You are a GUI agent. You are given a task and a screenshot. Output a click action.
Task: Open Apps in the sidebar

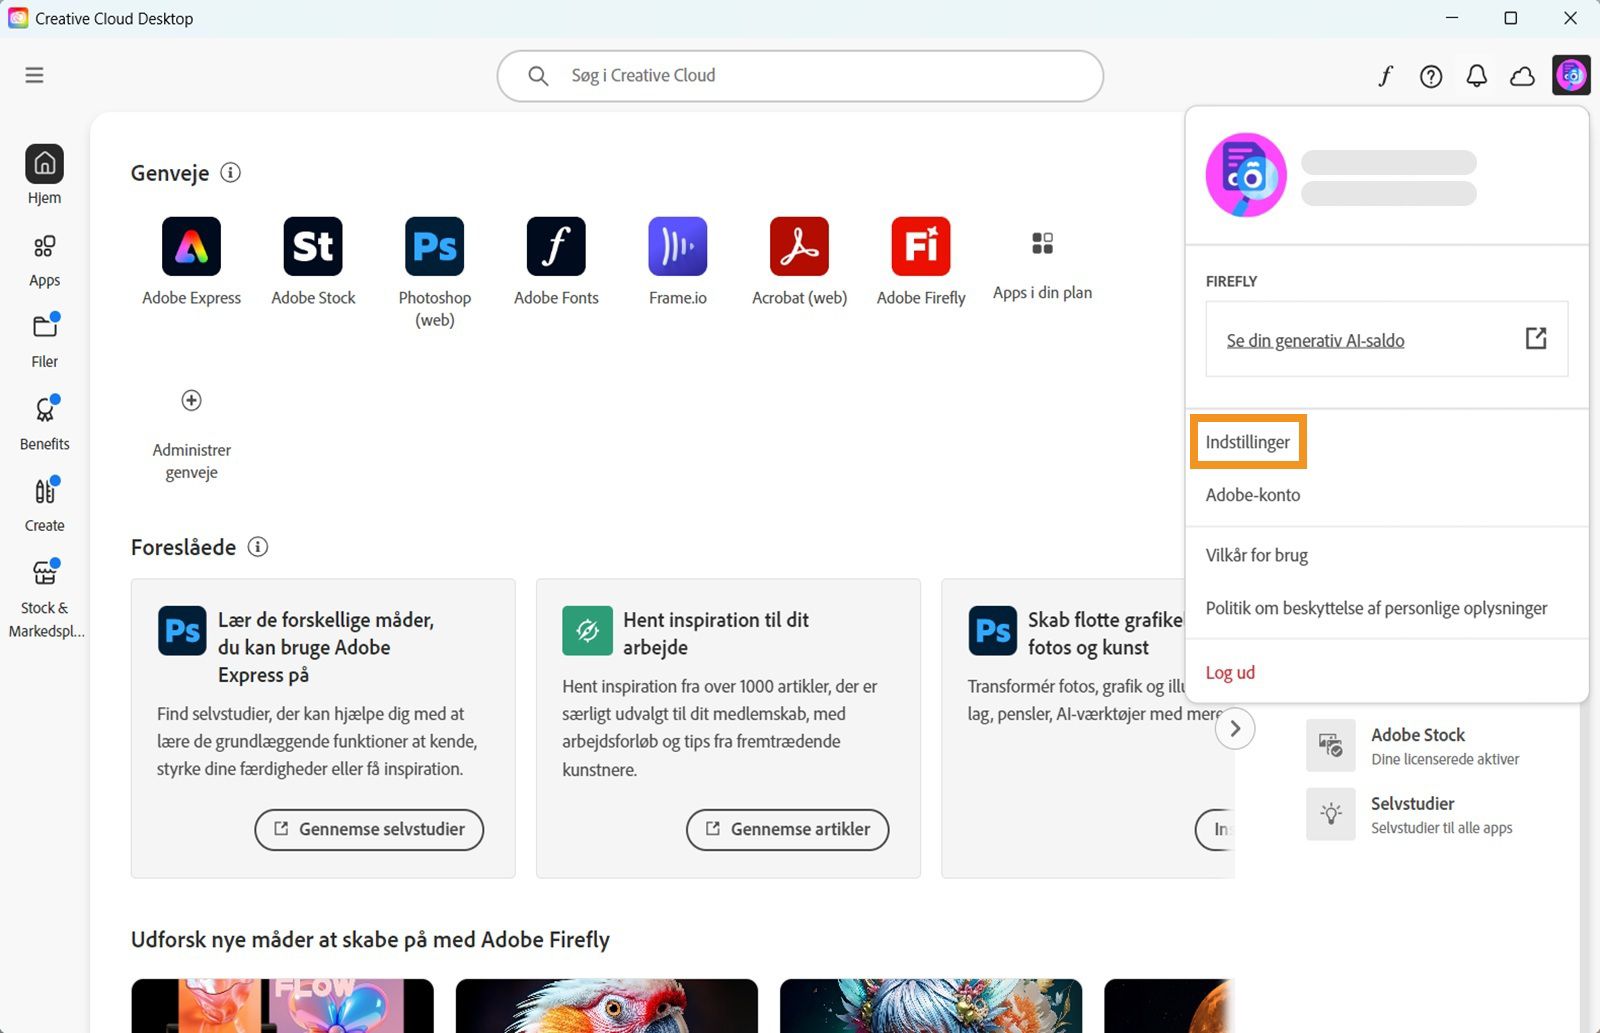(x=44, y=260)
